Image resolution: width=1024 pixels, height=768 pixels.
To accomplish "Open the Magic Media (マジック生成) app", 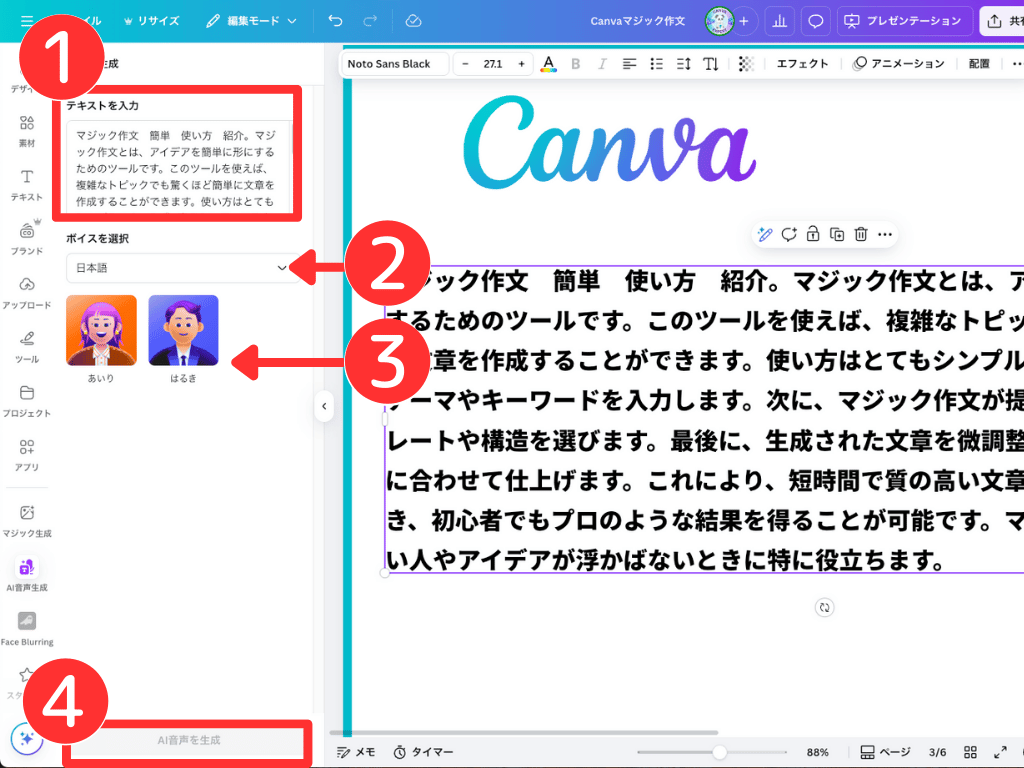I will 27,520.
